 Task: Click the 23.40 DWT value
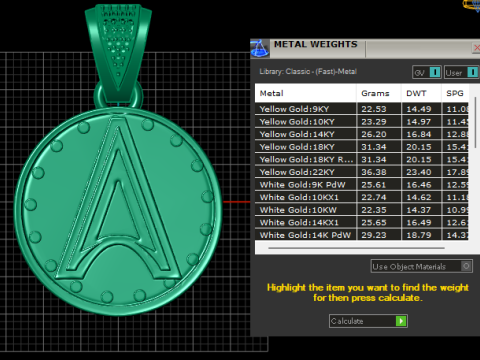point(419,172)
